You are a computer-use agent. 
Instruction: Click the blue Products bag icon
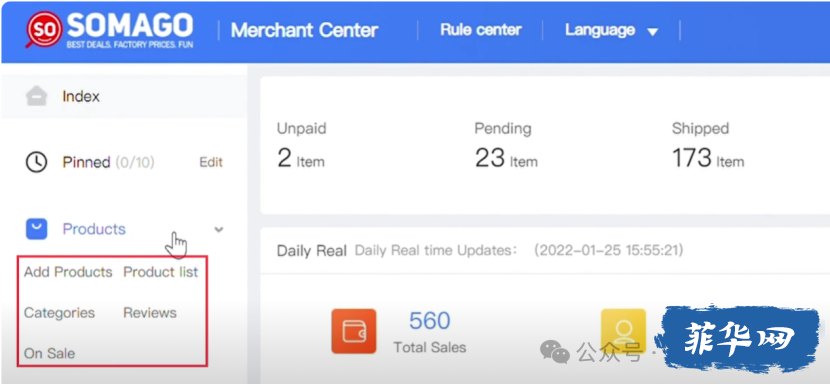pos(37,229)
